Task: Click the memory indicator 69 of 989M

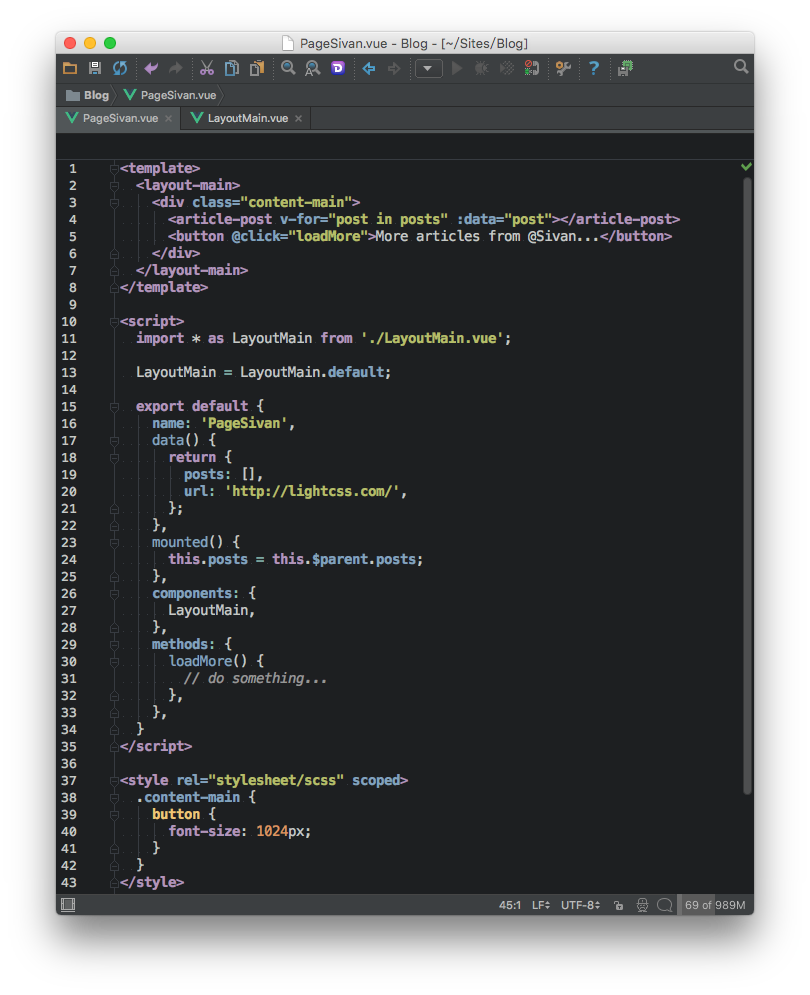Action: pyautogui.click(x=714, y=905)
